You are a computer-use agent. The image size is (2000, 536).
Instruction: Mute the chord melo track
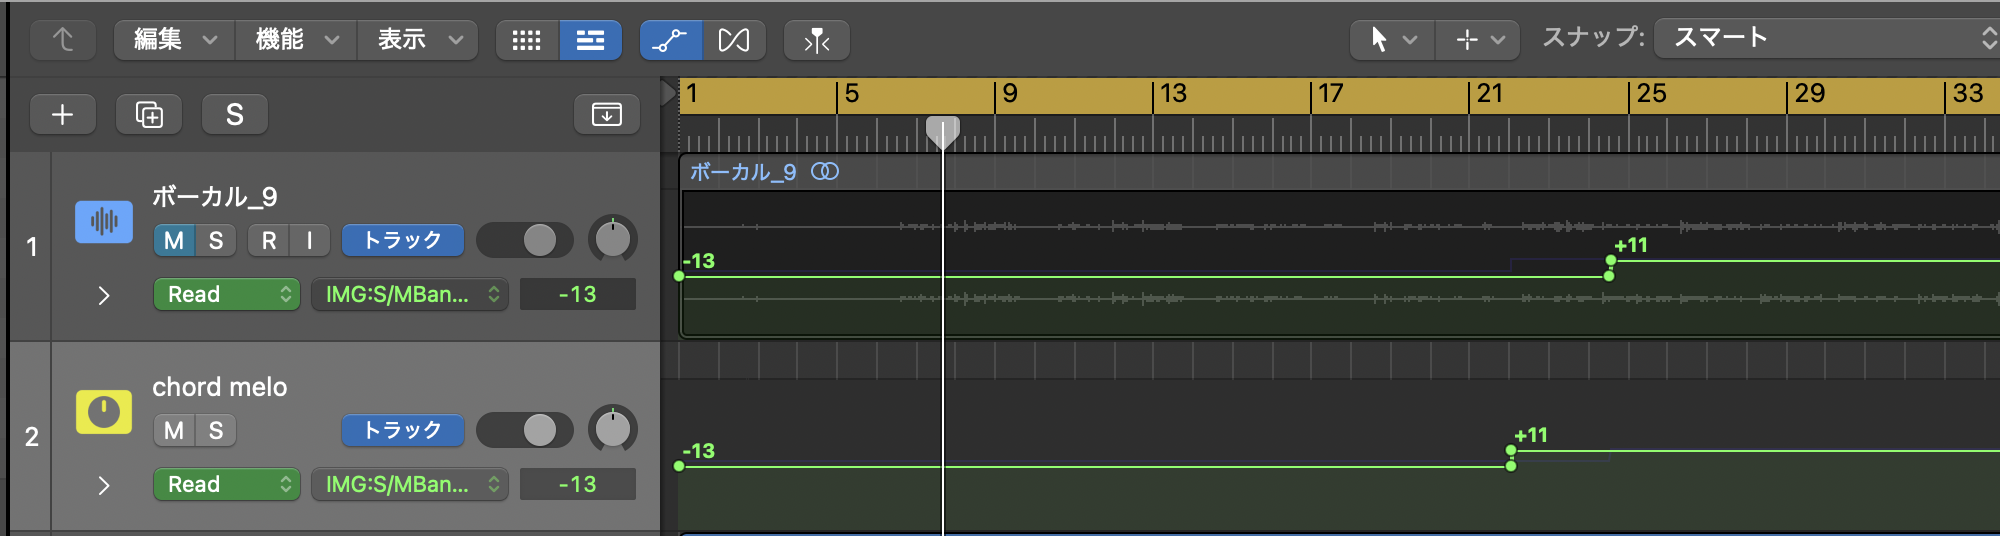[x=174, y=430]
